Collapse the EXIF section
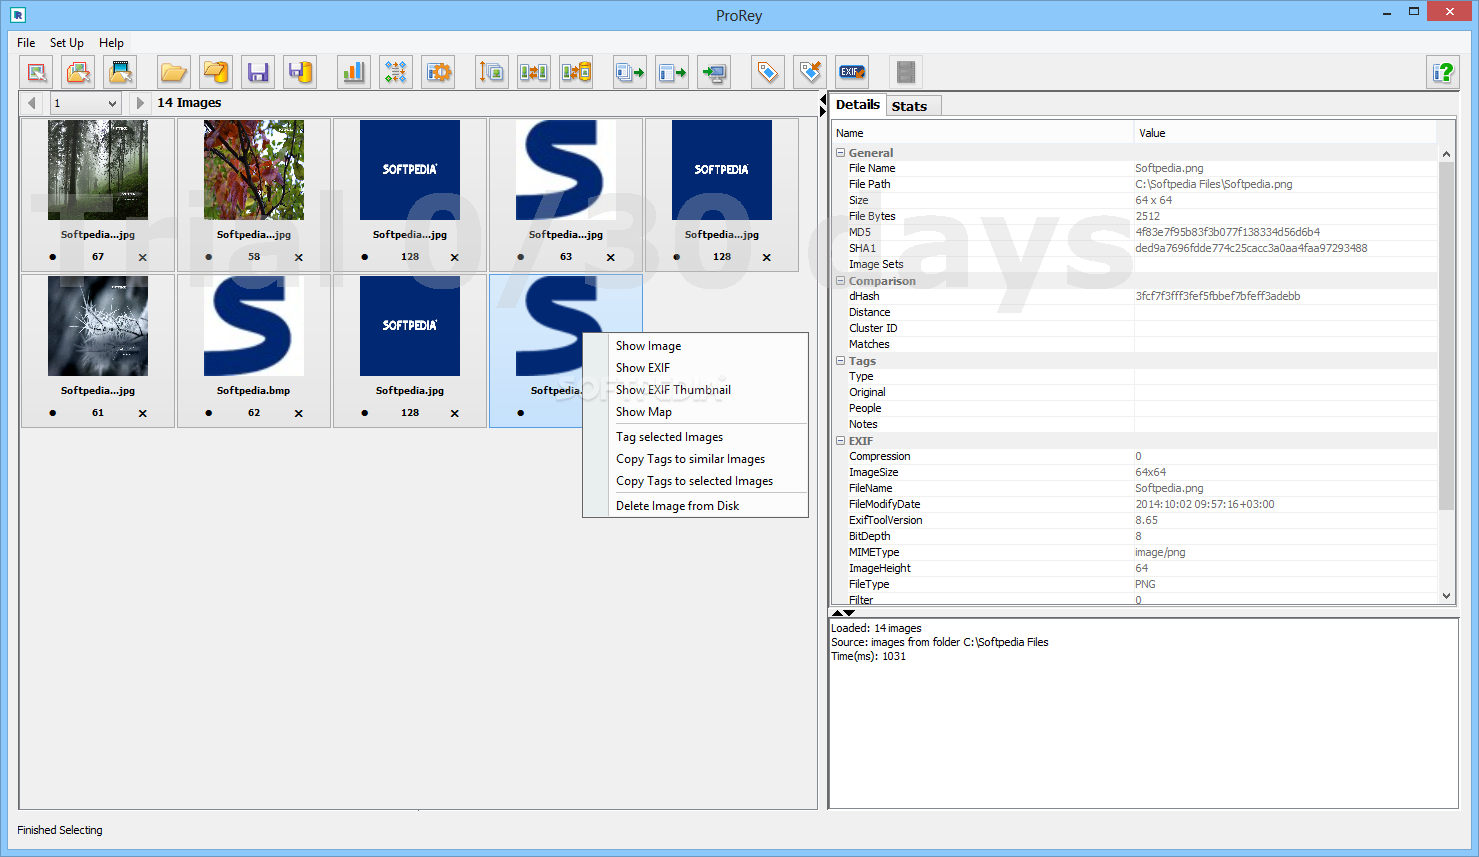This screenshot has height=857, width=1479. pyautogui.click(x=840, y=441)
